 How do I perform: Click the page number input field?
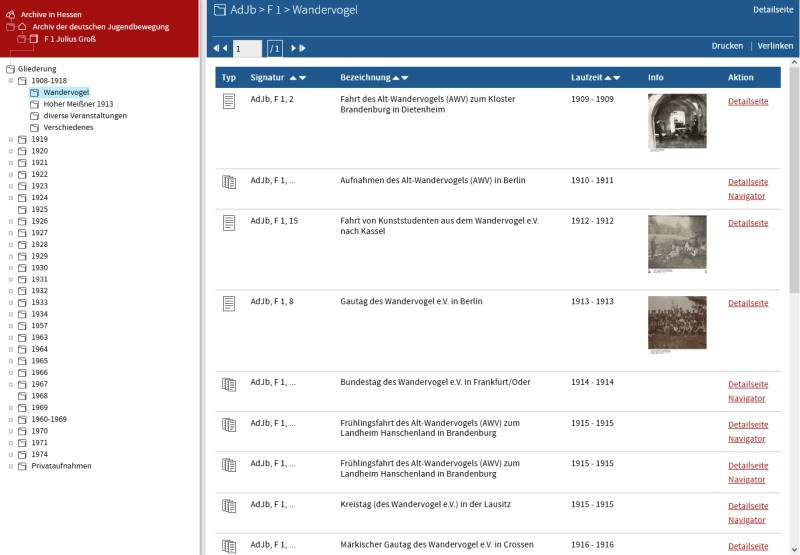[247, 48]
